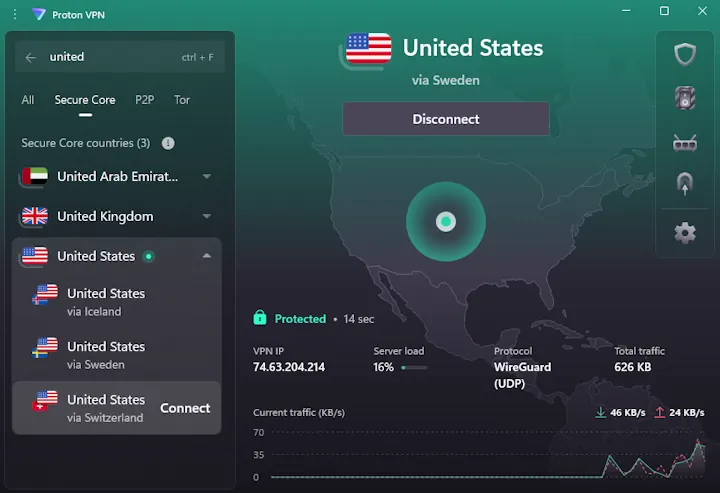This screenshot has height=493, width=720.
Task: Open Secure Core countries info icon
Action: pos(168,143)
